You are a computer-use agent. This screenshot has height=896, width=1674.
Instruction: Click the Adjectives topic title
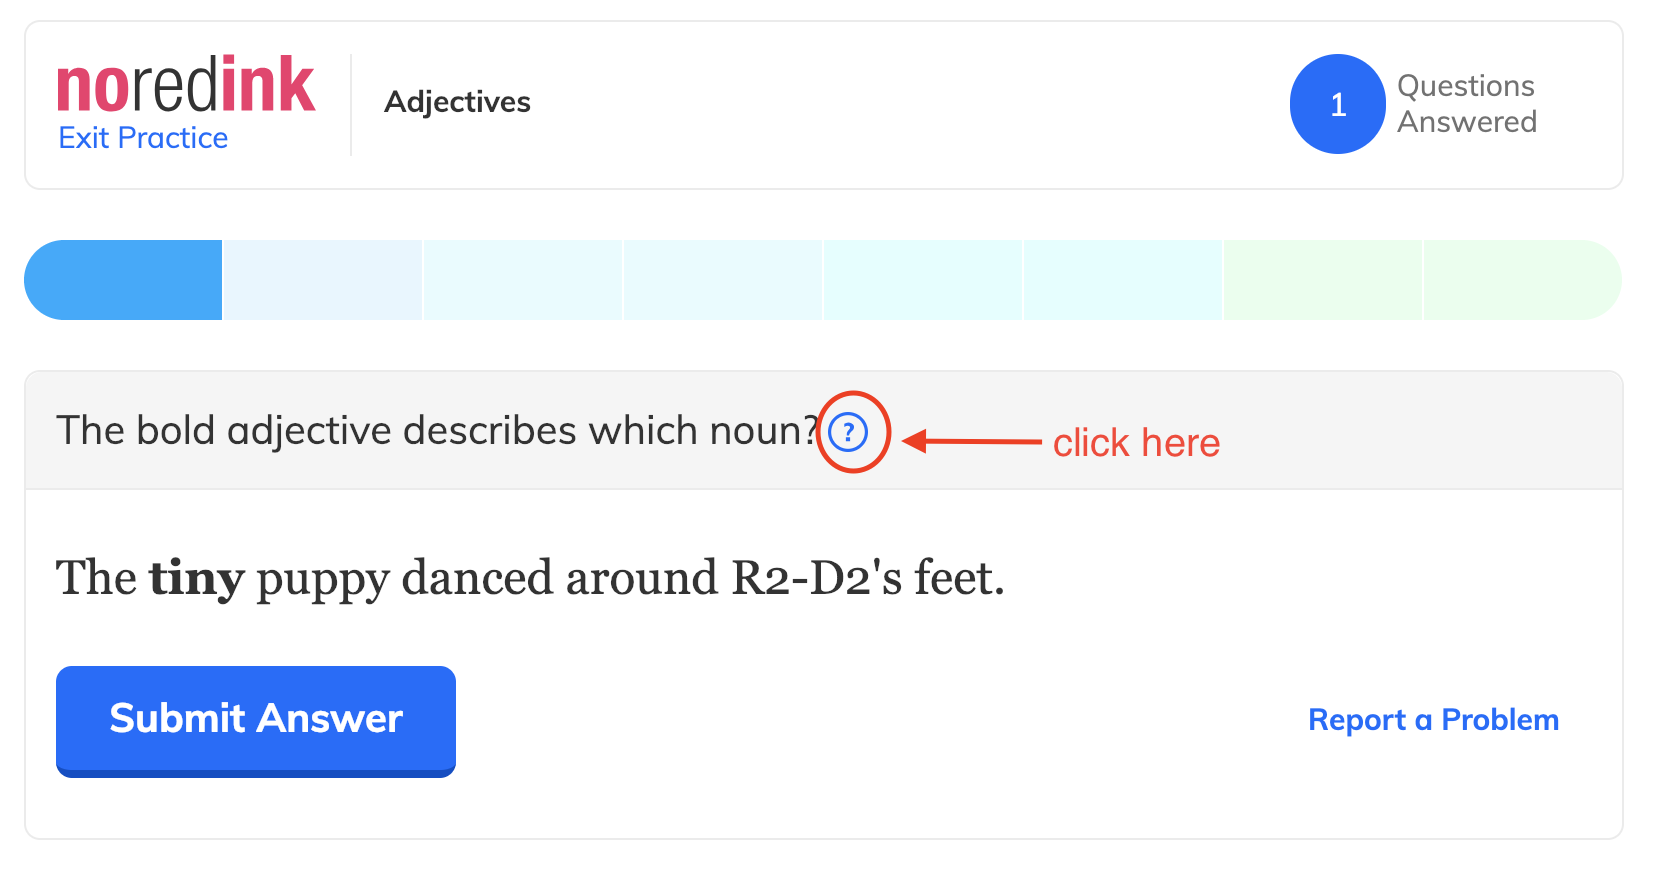point(458,102)
